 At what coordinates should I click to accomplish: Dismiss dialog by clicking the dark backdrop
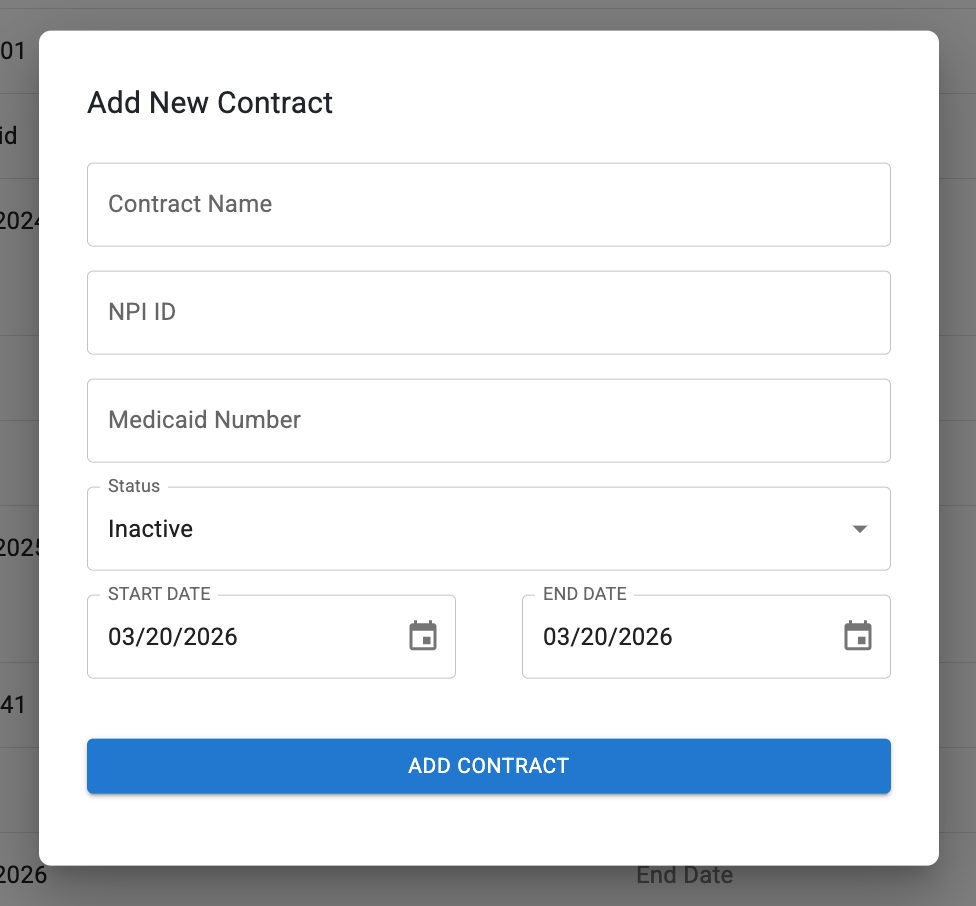(x=958, y=450)
